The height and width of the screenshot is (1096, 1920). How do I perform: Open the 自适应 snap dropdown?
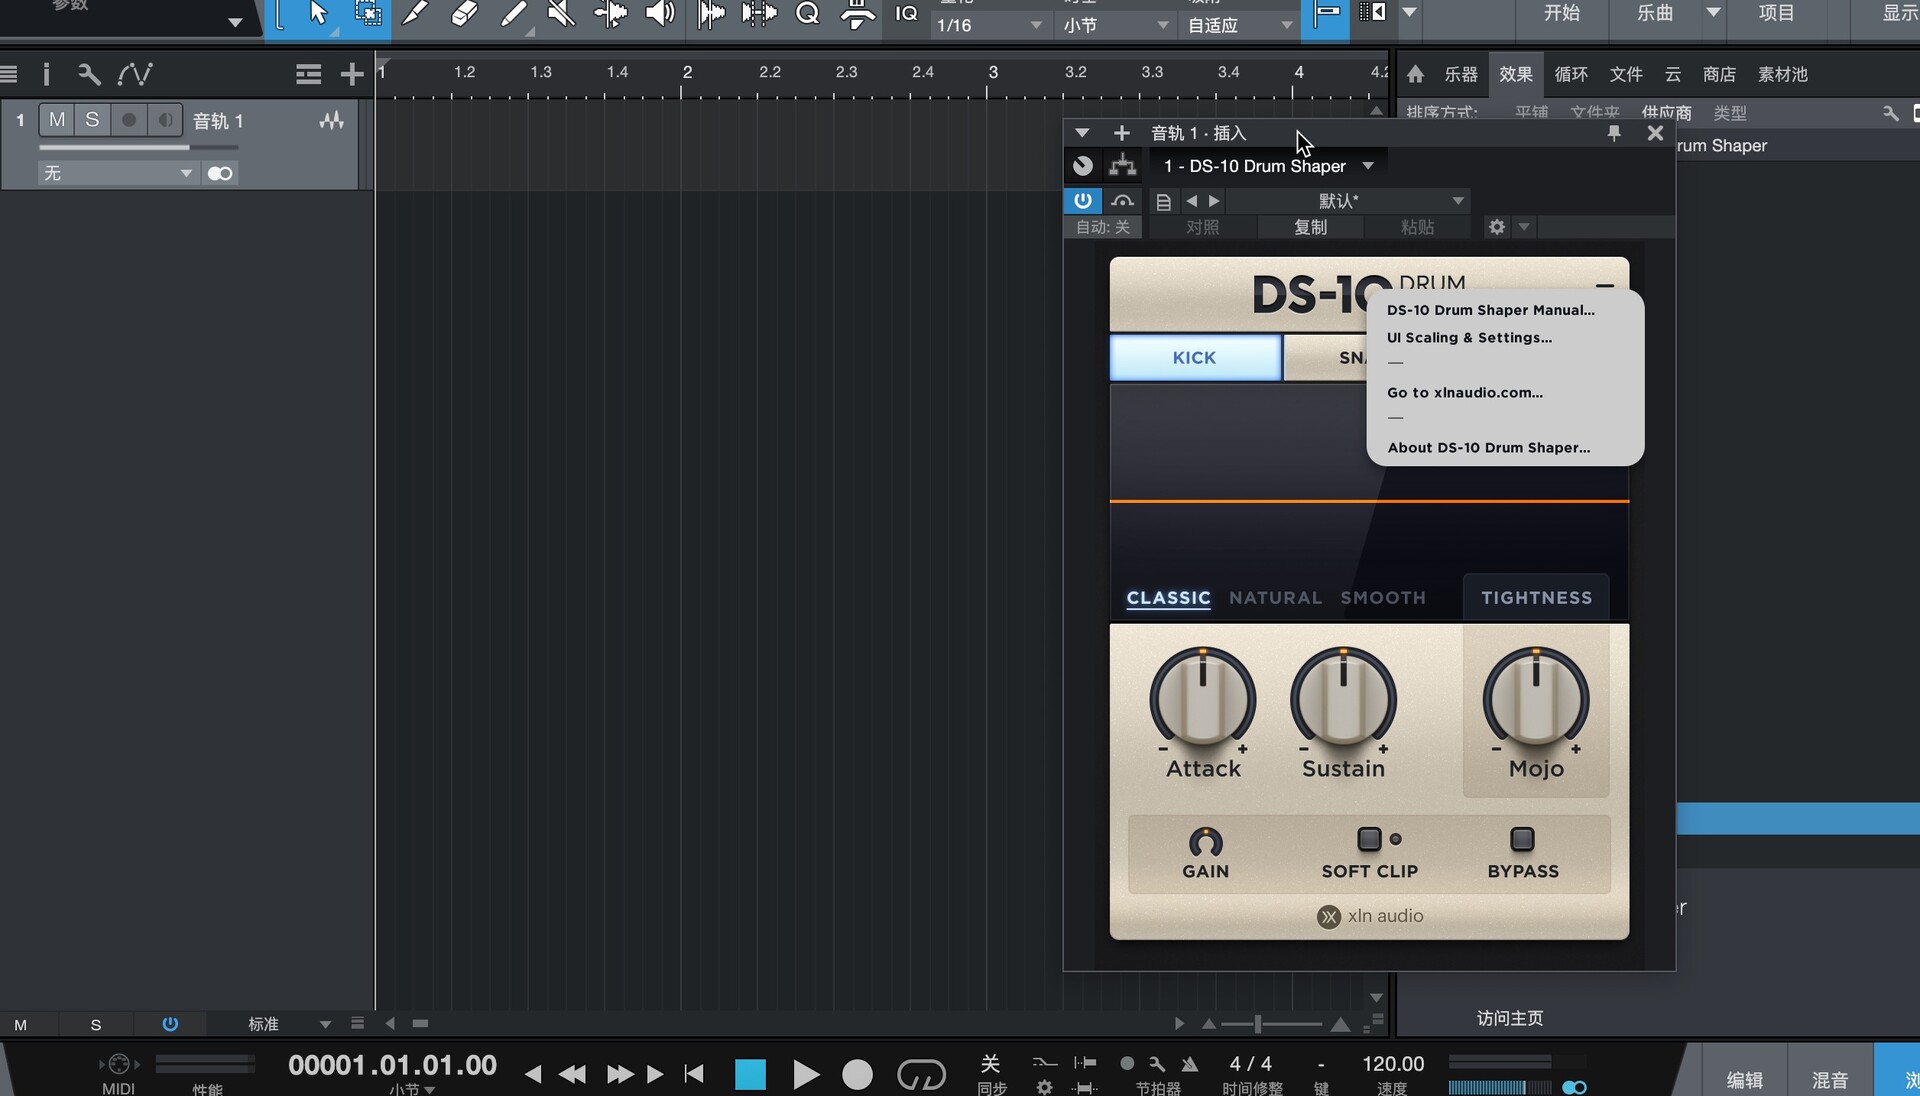(1239, 25)
